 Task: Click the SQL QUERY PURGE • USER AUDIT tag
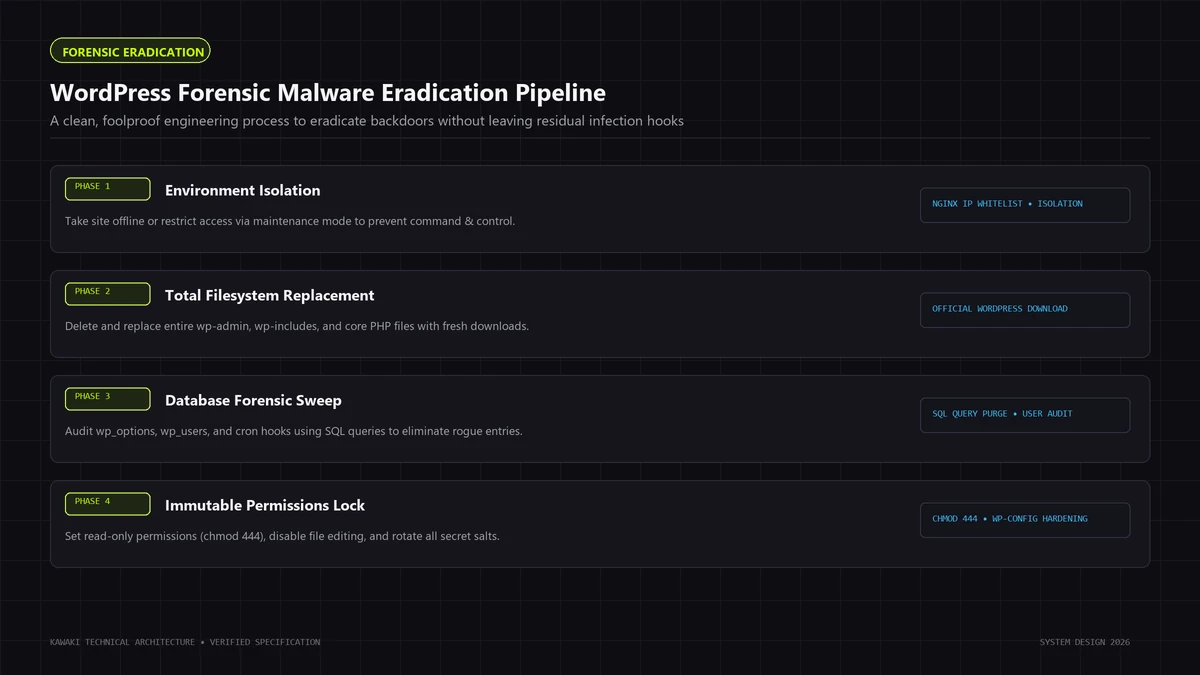[1025, 415]
